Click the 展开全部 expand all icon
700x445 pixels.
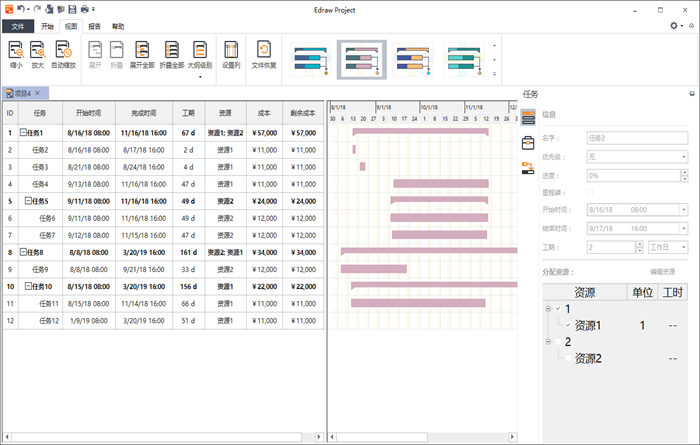[x=142, y=50]
